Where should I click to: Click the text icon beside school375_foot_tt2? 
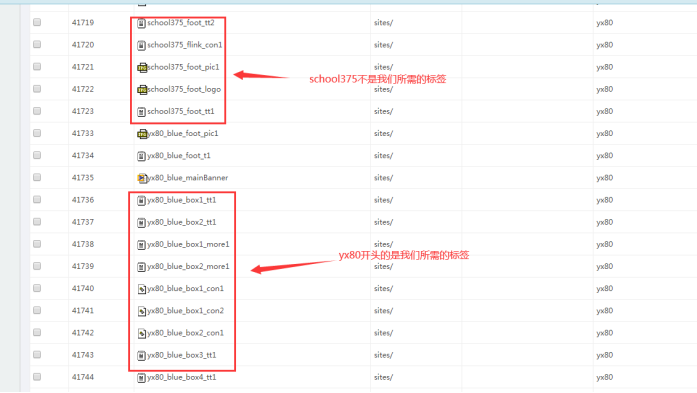coord(141,23)
